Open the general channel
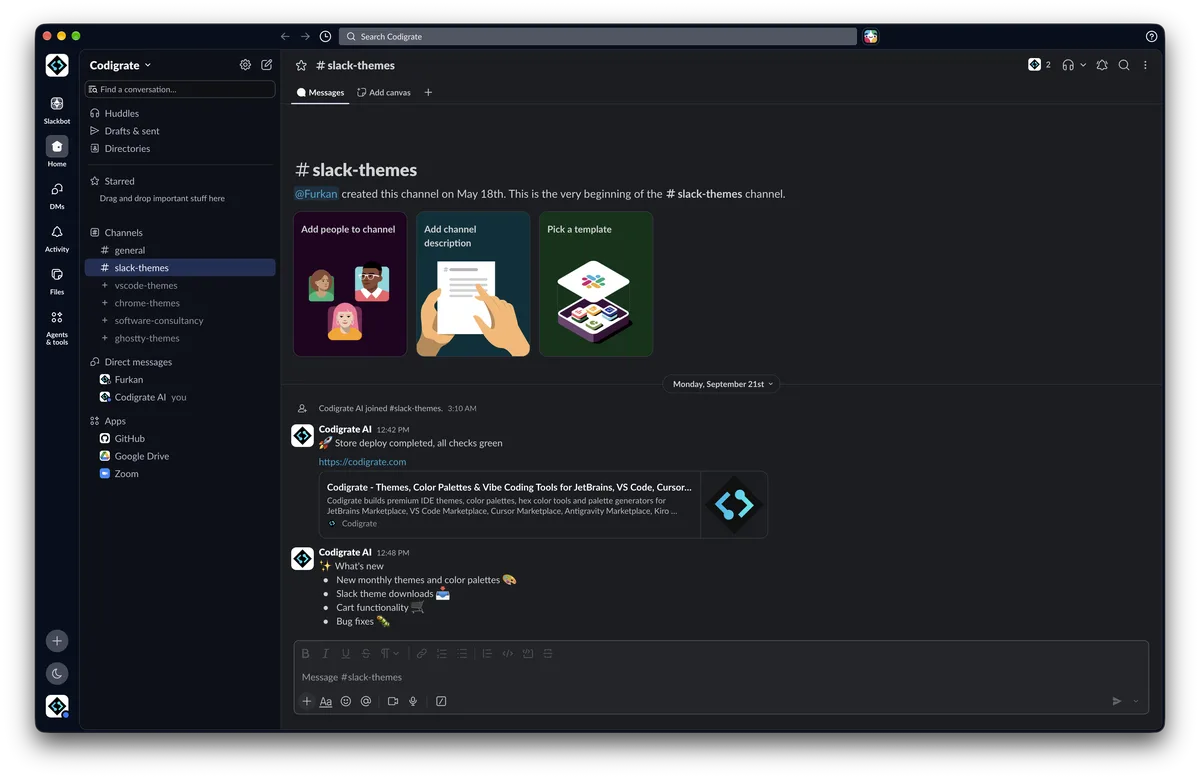 (x=180, y=250)
